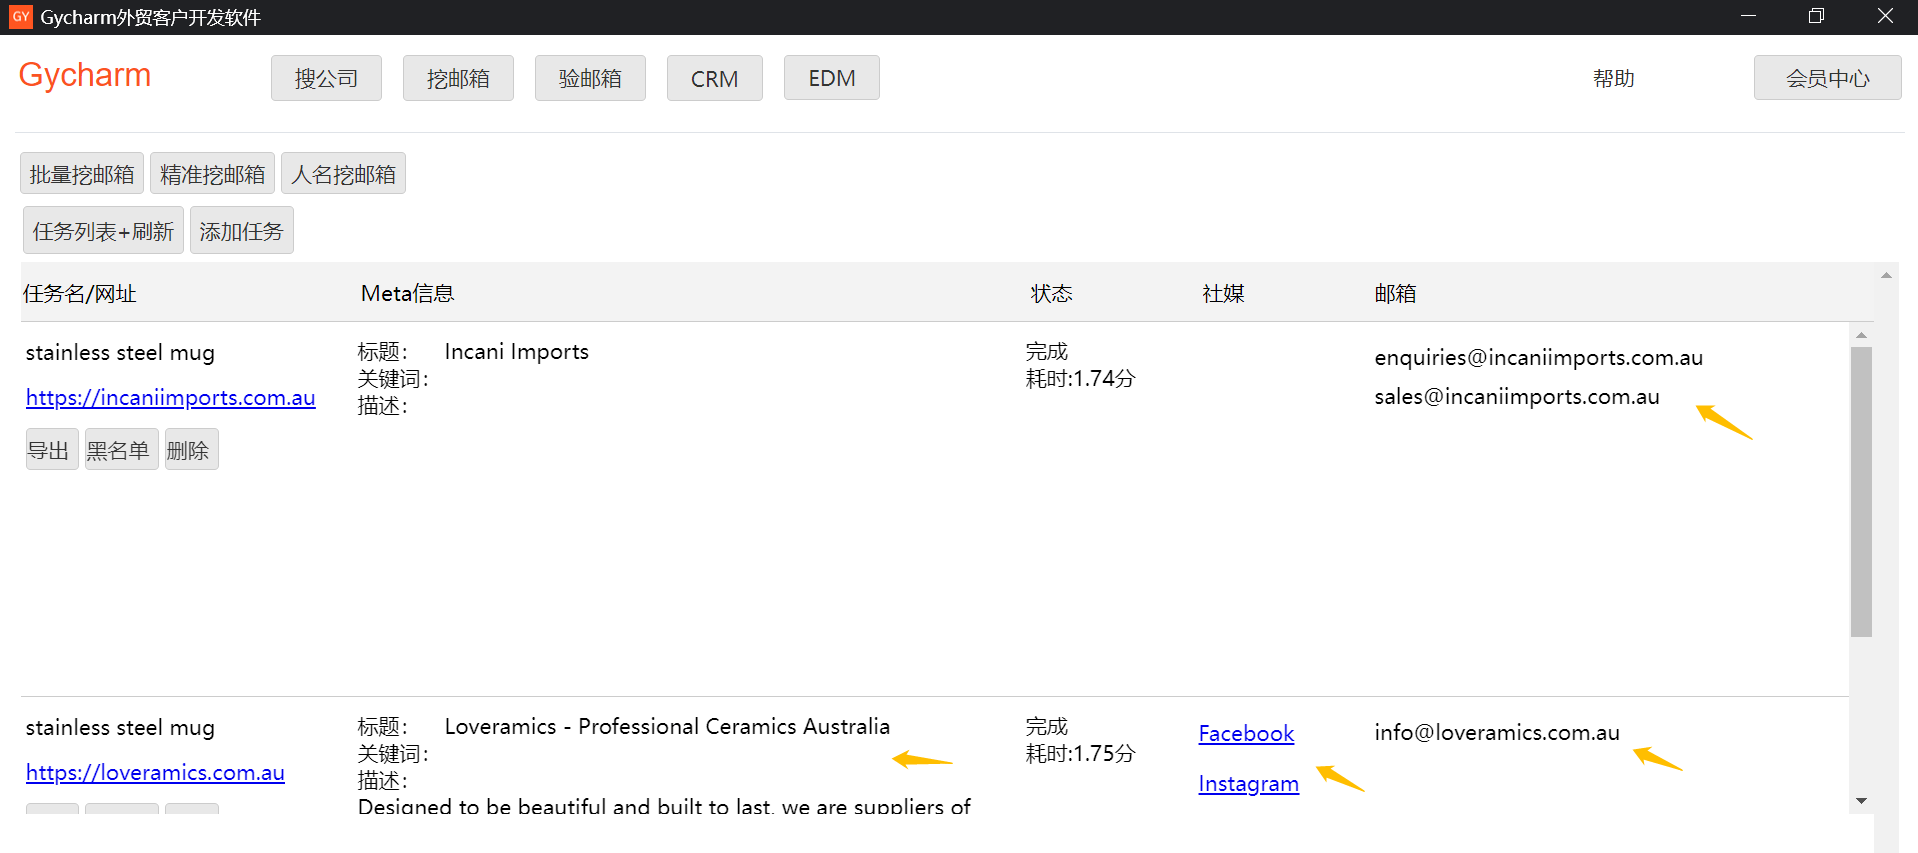The height and width of the screenshot is (853, 1918).
Task: Click Loveramics - Professional Ceramics Australia title
Action: click(667, 727)
